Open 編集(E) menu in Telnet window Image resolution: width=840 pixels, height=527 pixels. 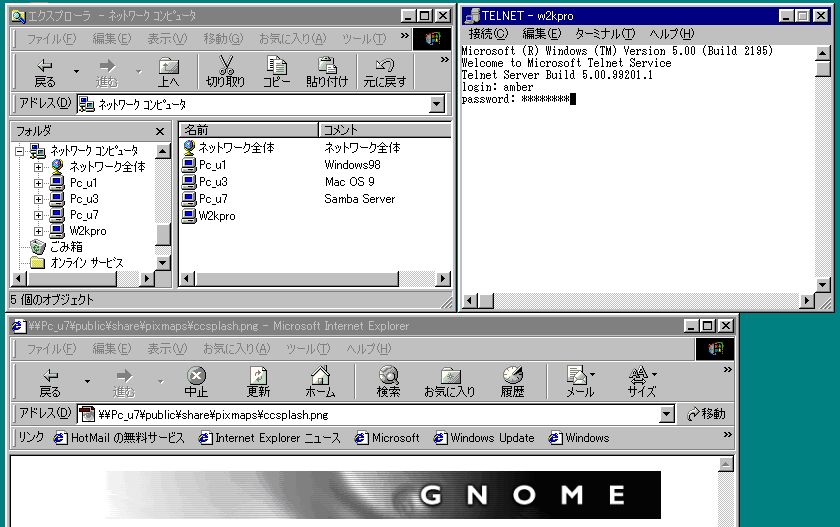click(x=542, y=34)
